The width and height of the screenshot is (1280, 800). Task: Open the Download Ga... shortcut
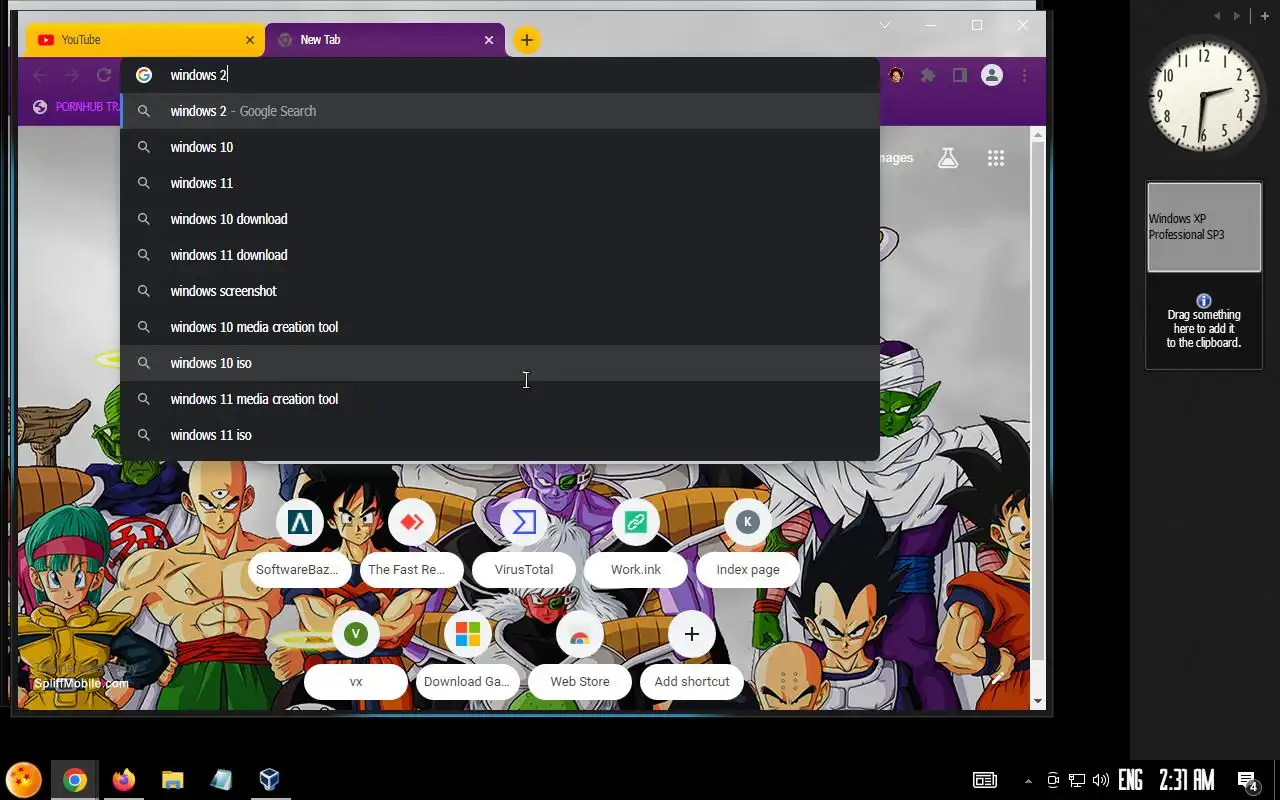pos(468,657)
